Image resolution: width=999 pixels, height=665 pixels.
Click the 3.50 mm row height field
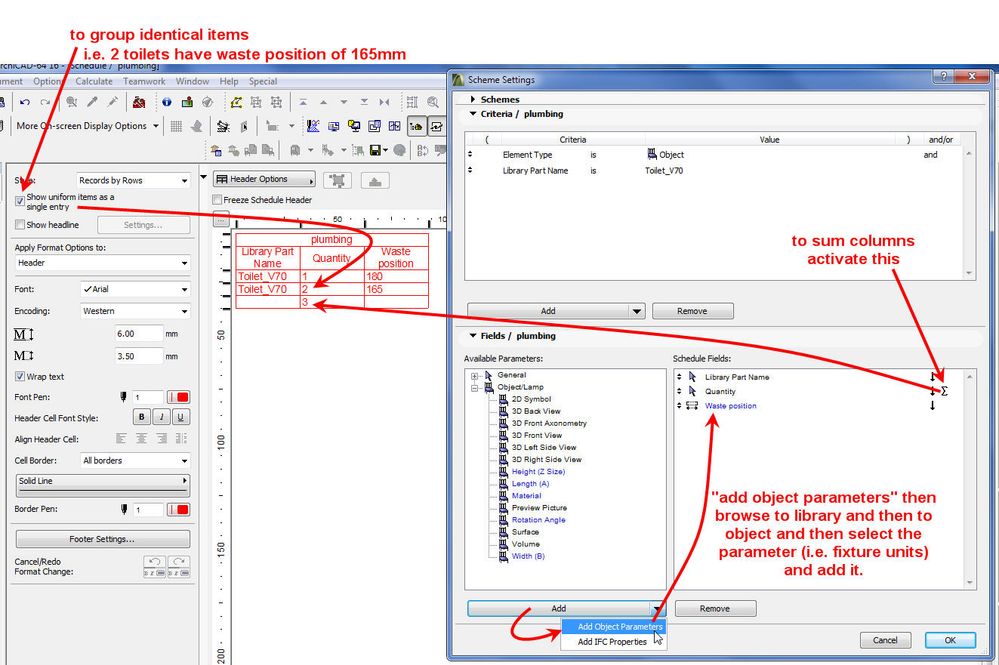click(x=138, y=356)
